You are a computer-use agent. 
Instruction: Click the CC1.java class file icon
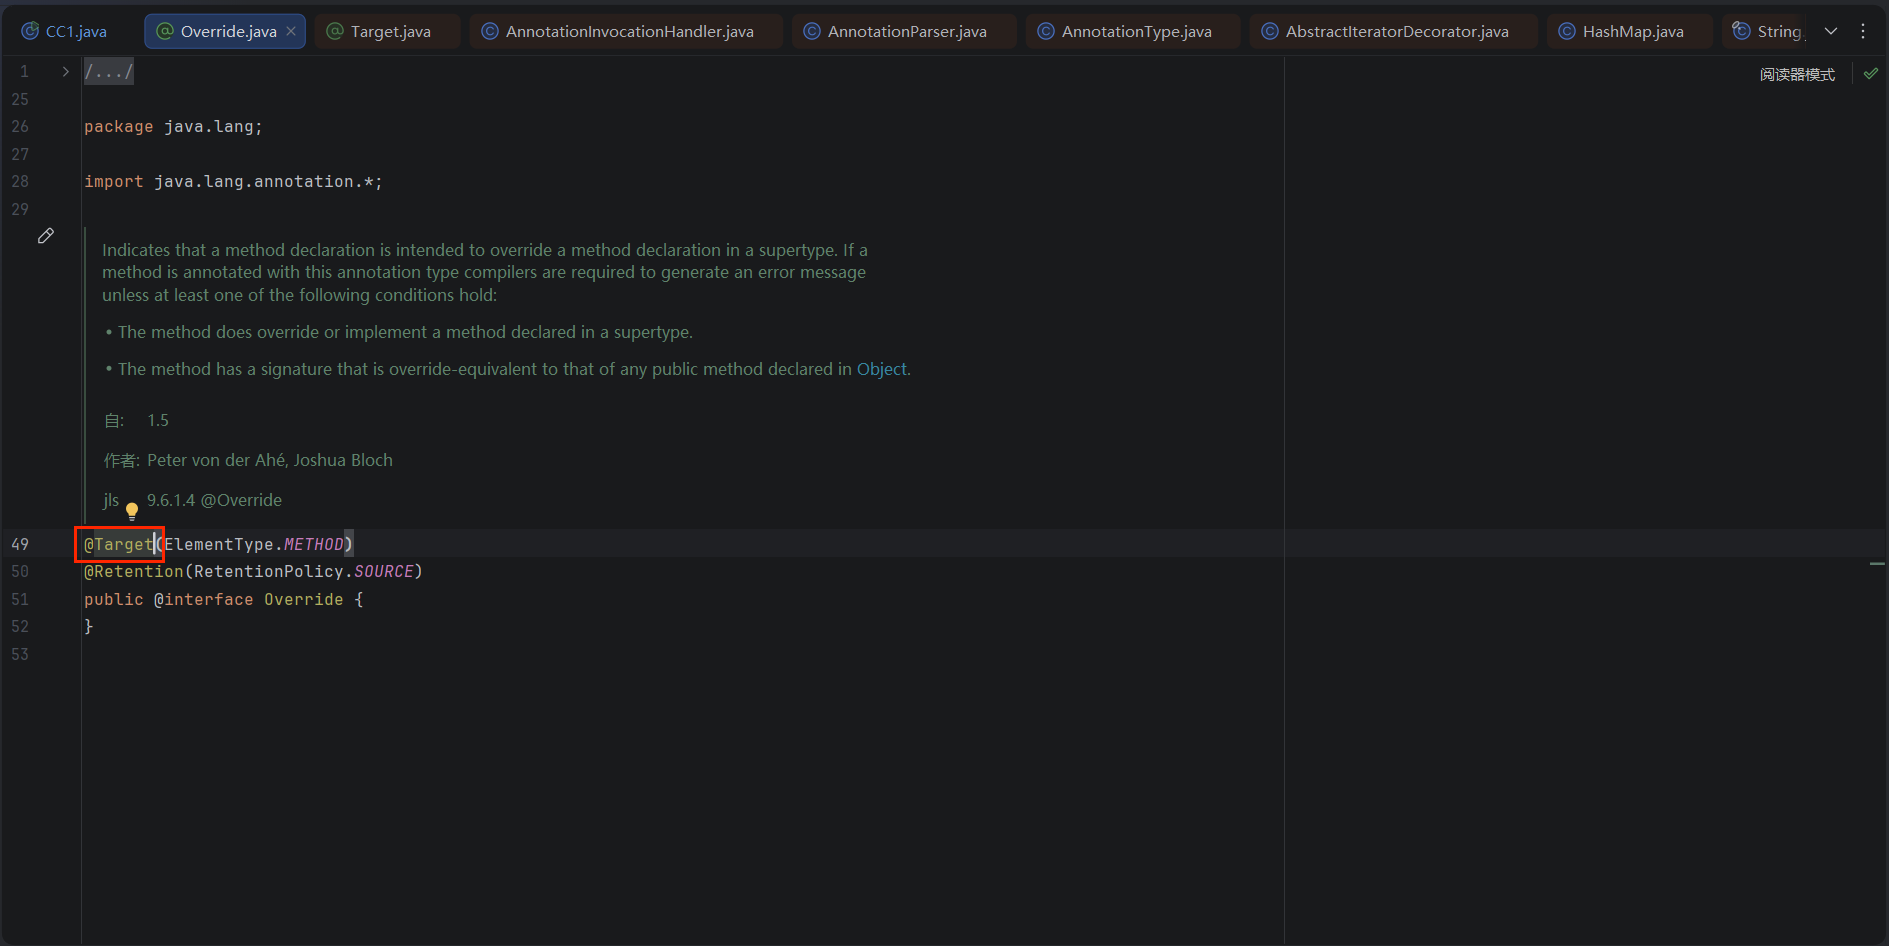tap(30, 31)
